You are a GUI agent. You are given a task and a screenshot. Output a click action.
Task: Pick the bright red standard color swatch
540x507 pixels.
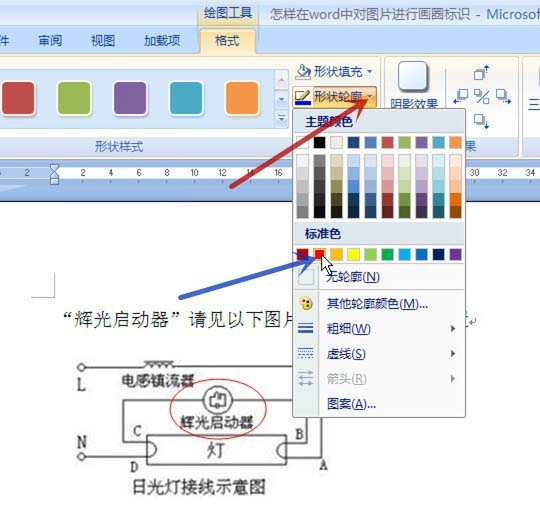point(320,254)
